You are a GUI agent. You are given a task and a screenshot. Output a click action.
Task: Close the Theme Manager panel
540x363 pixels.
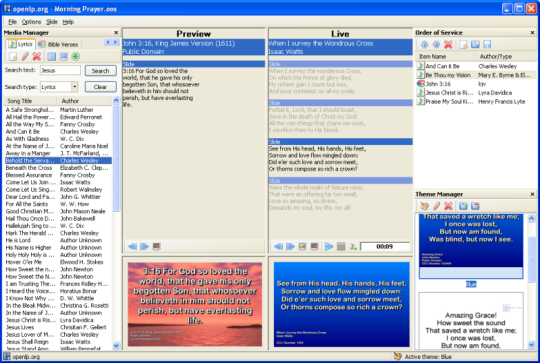[x=532, y=194]
